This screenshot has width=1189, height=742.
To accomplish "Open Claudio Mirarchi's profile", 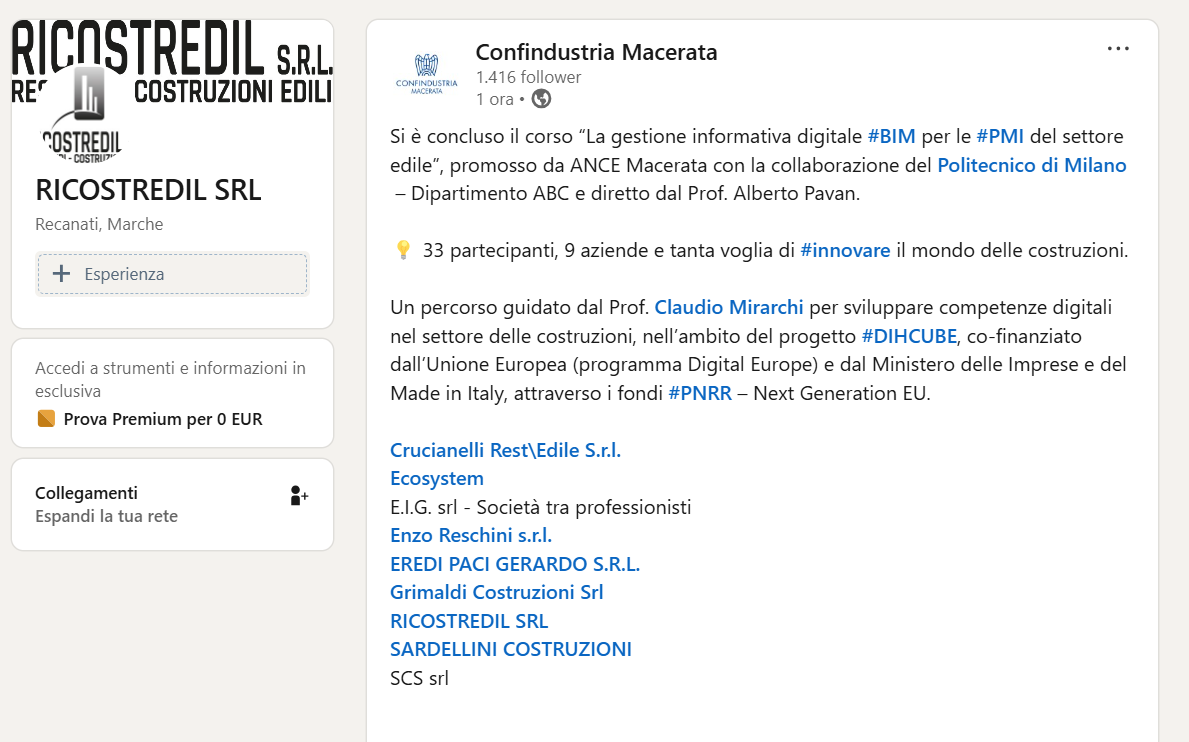I will pyautogui.click(x=728, y=307).
